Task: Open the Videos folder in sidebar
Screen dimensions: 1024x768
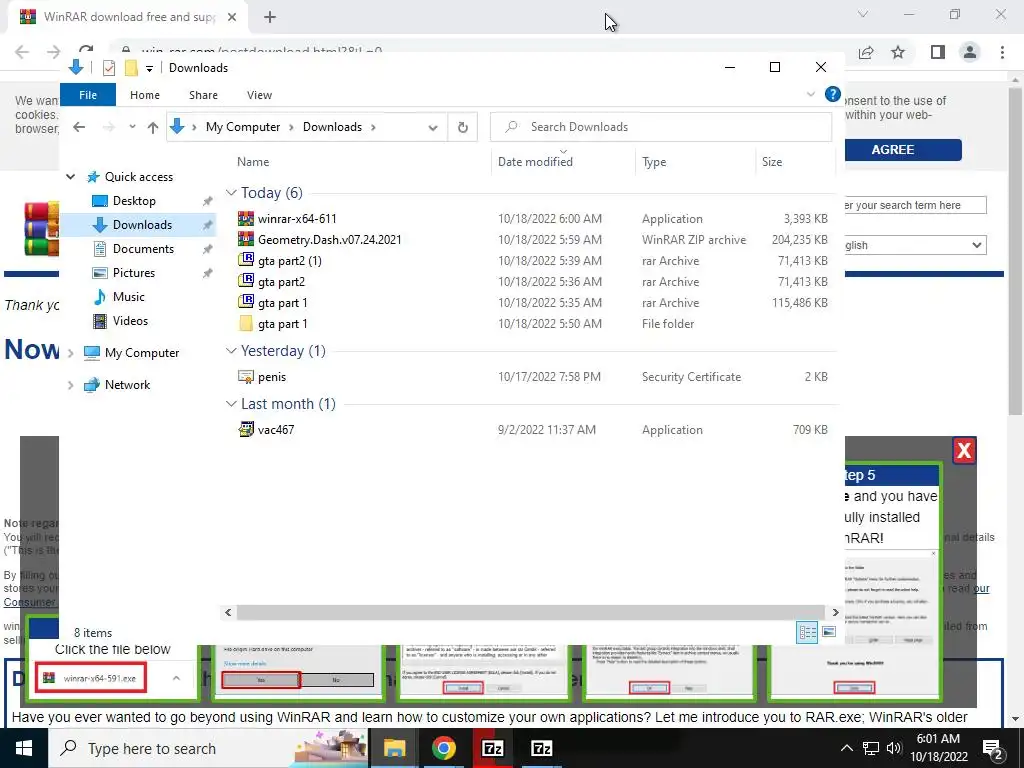Action: [x=130, y=321]
